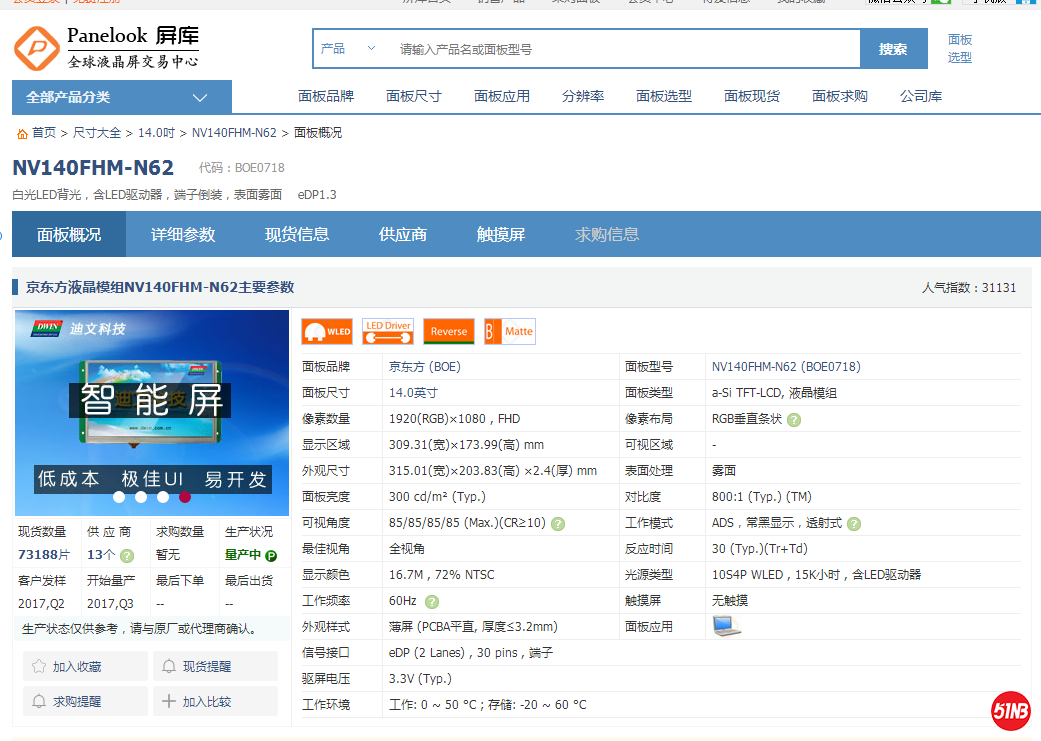Click the laptop icon beside 面板应用

click(727, 624)
